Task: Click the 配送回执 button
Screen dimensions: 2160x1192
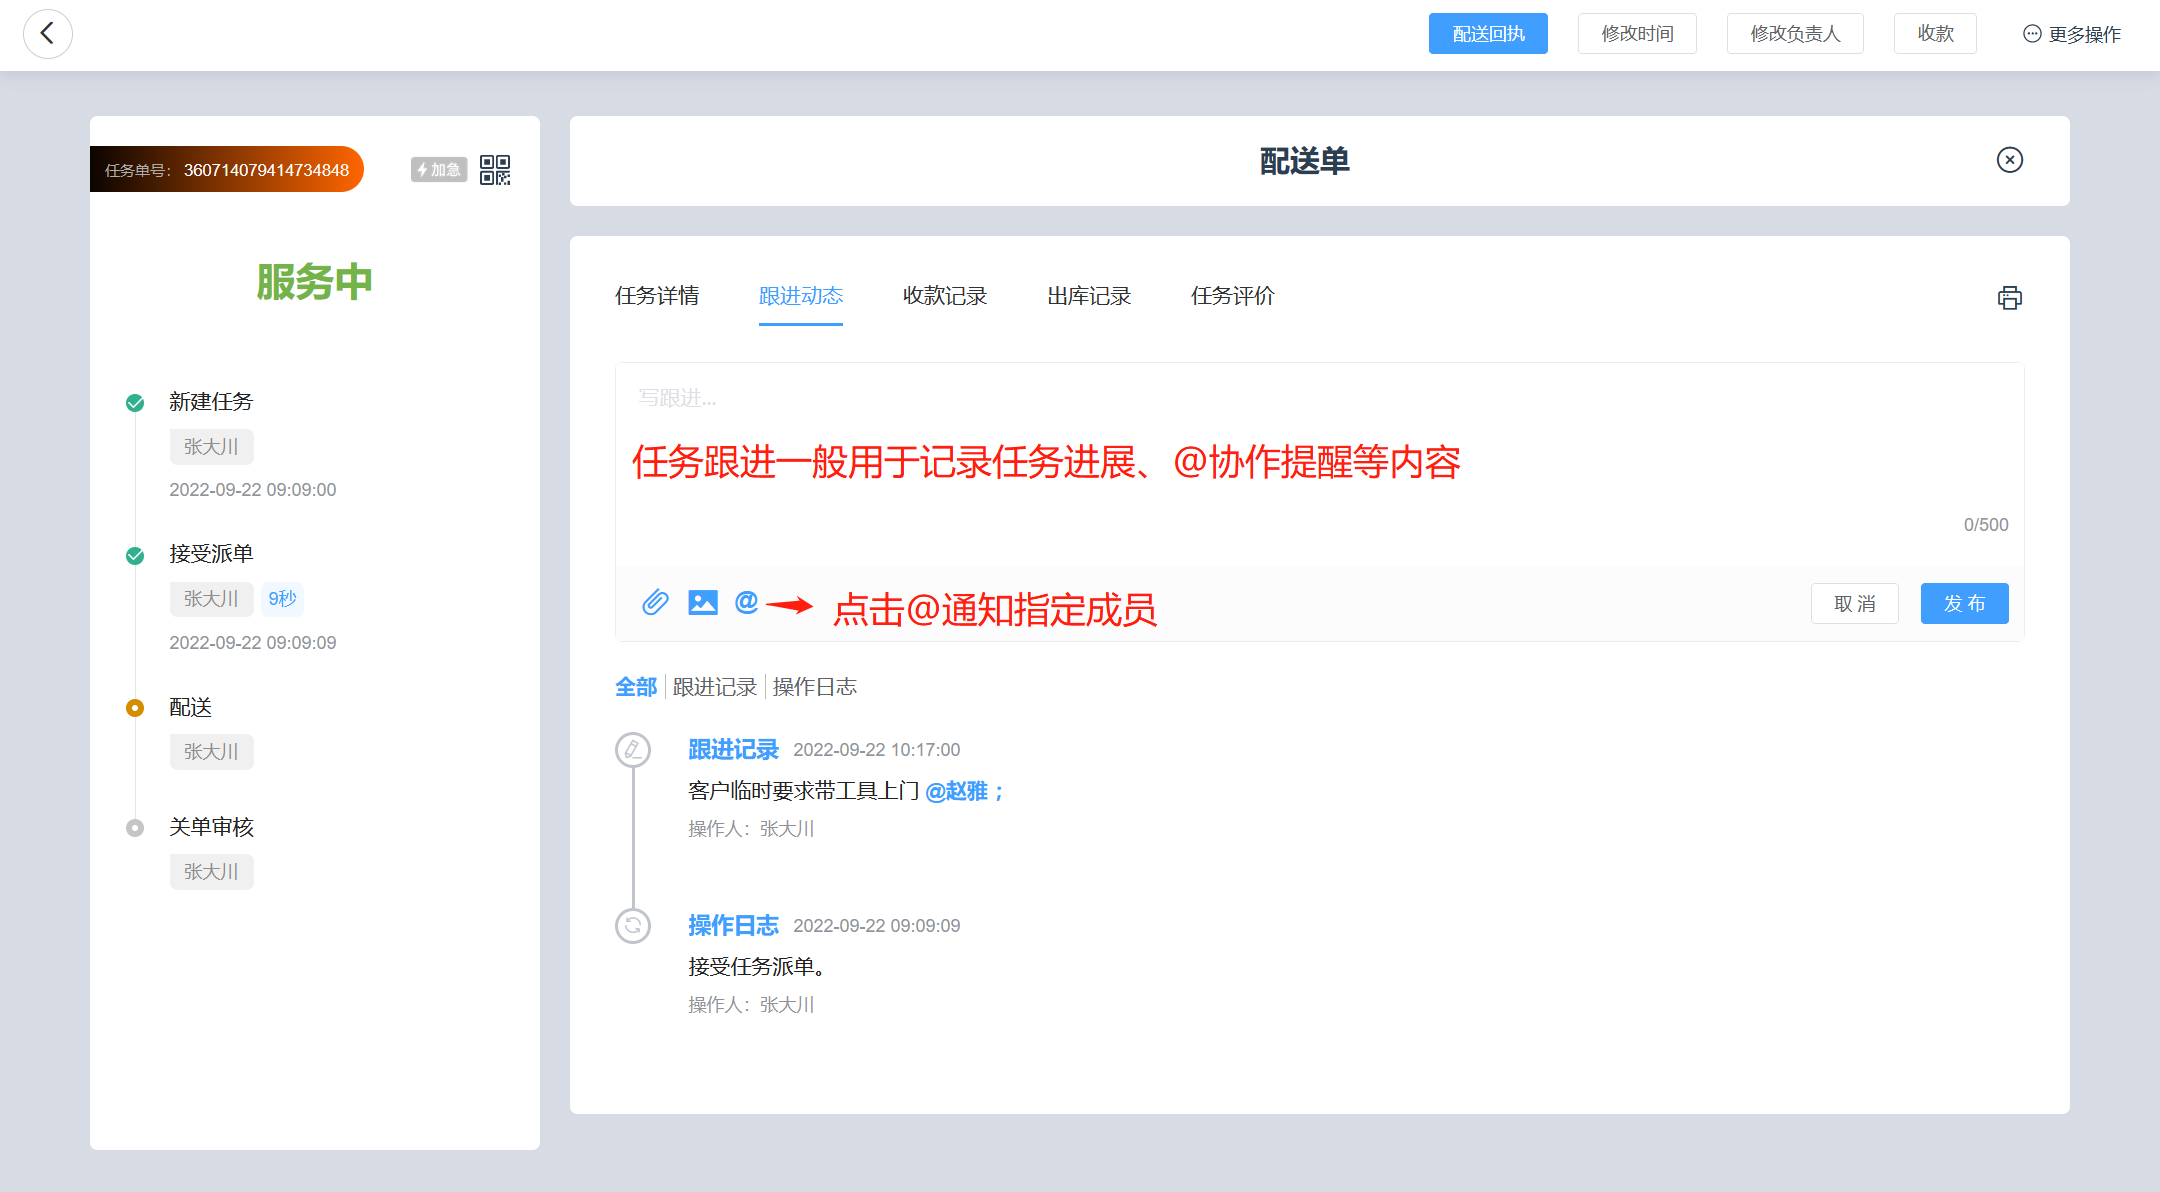Action: (1488, 34)
